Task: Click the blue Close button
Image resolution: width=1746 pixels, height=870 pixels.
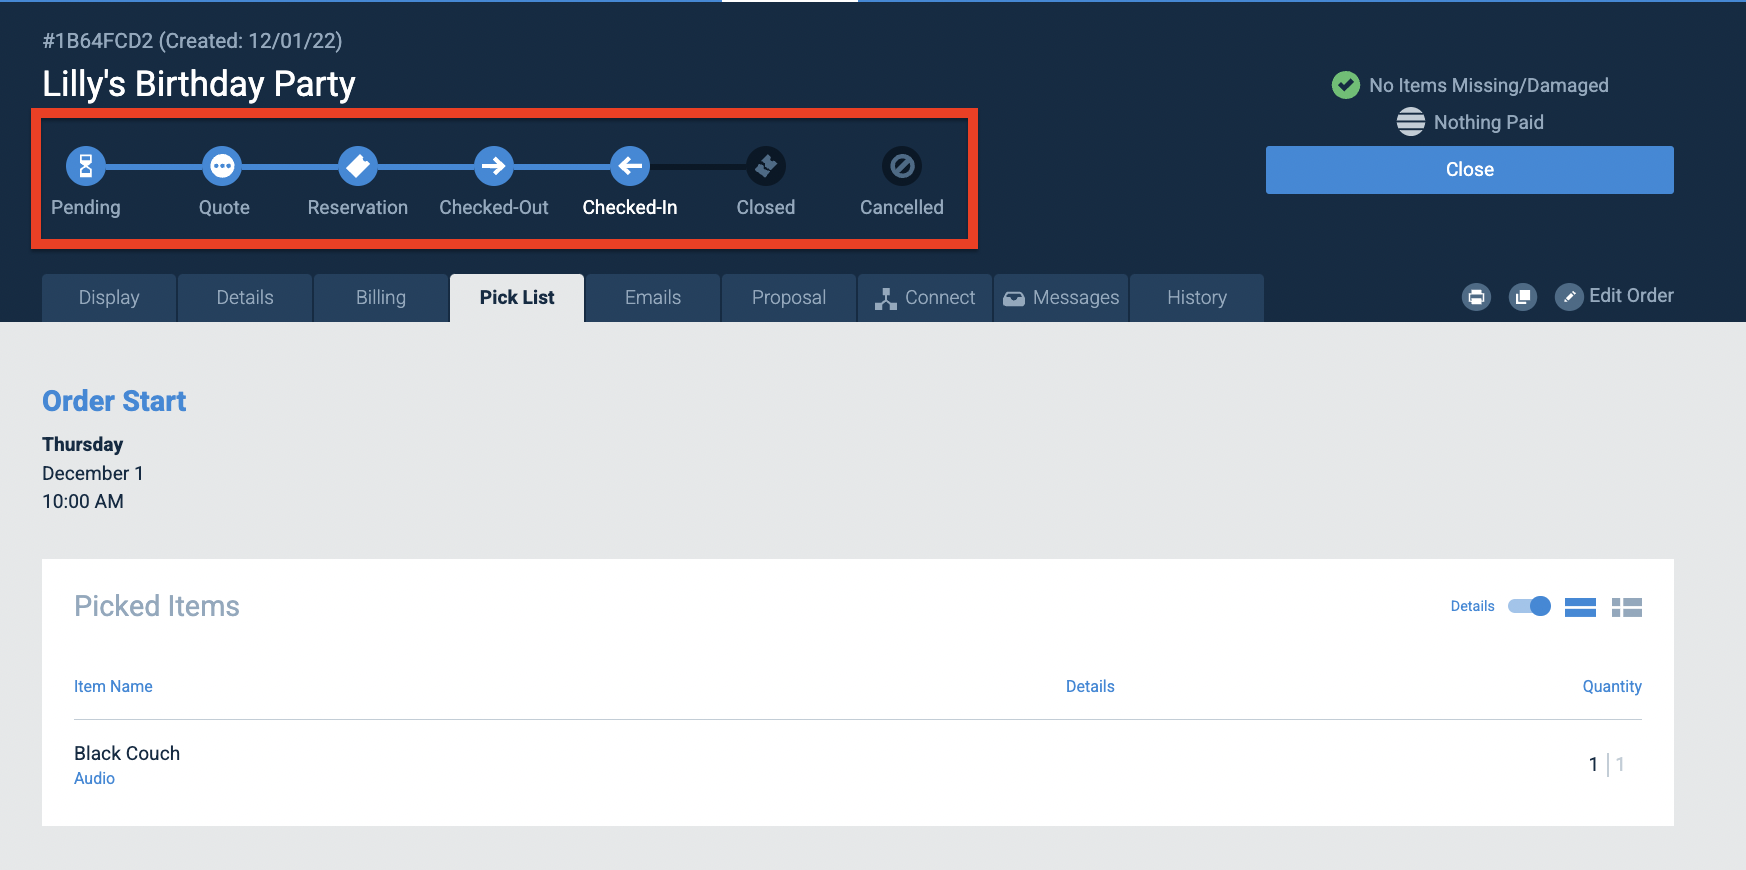Action: point(1470,170)
